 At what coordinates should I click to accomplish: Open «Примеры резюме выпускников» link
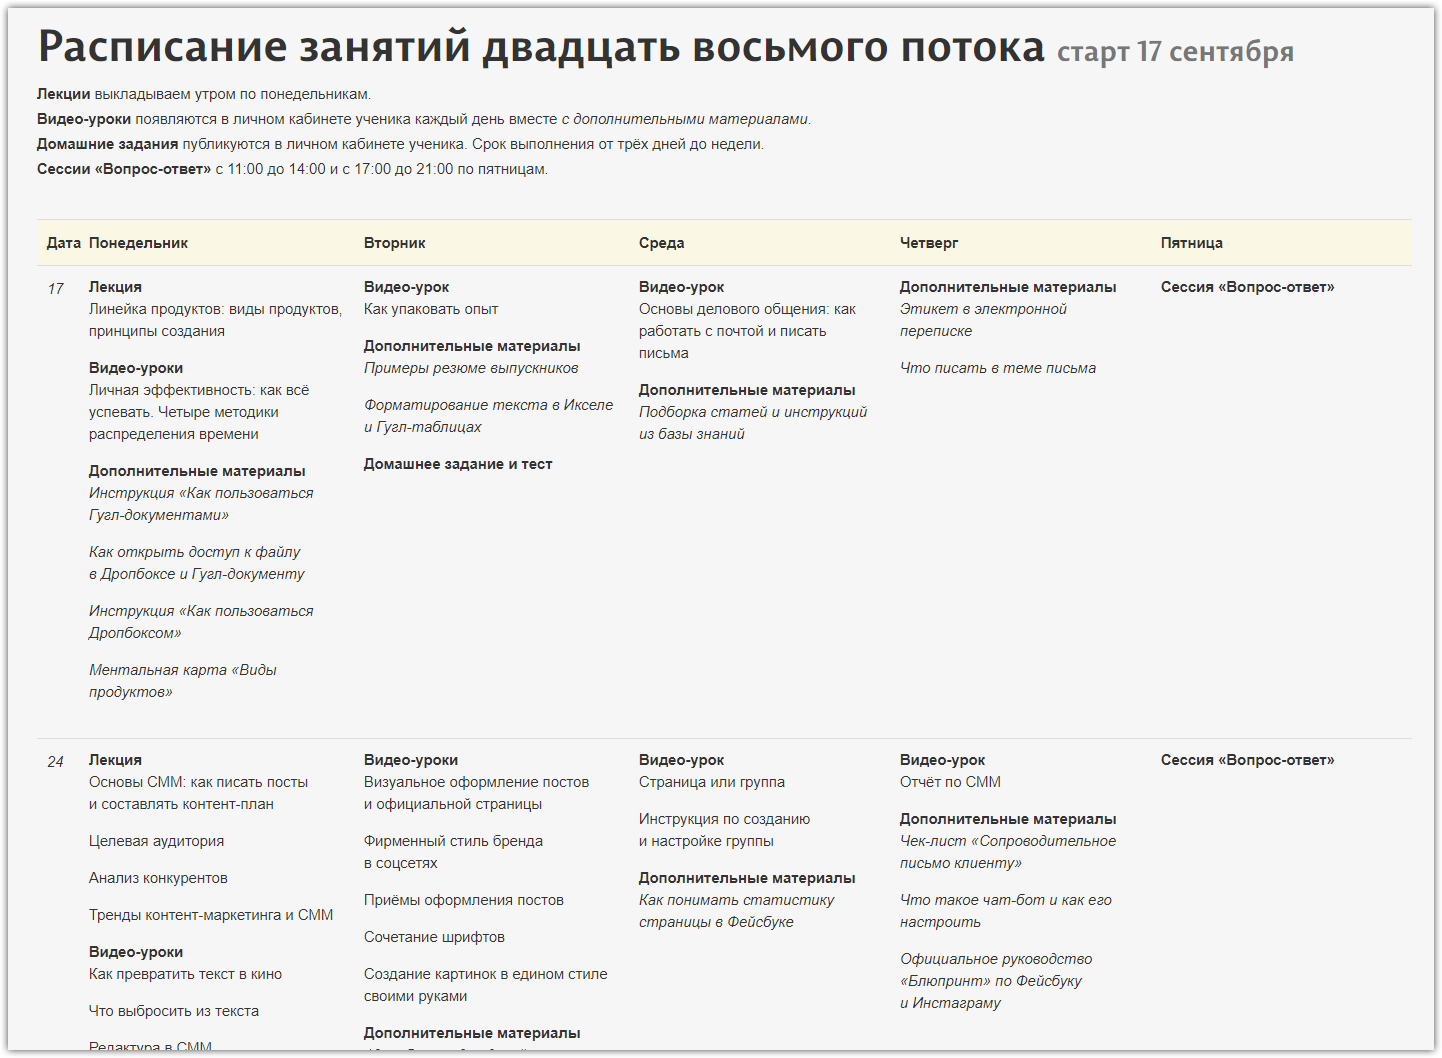tap(471, 368)
